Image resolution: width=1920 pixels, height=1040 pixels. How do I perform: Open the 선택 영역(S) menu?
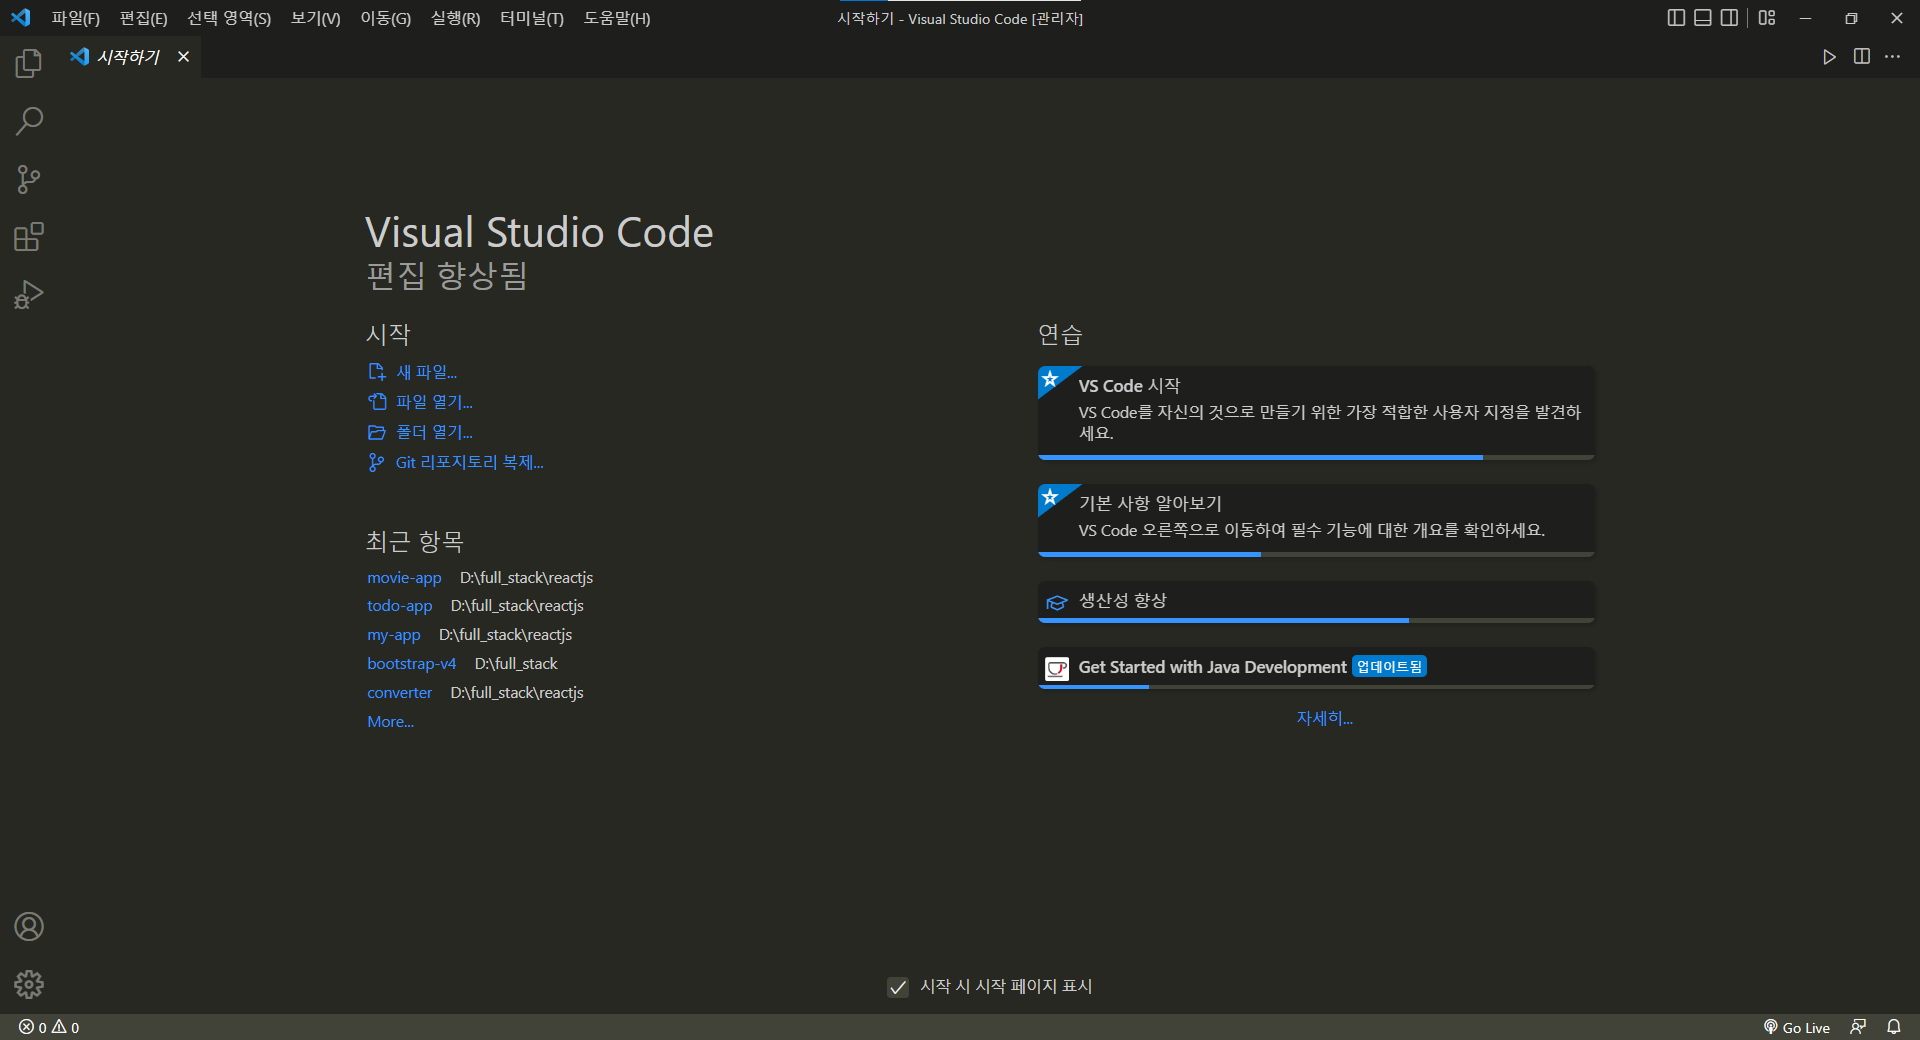pyautogui.click(x=229, y=18)
